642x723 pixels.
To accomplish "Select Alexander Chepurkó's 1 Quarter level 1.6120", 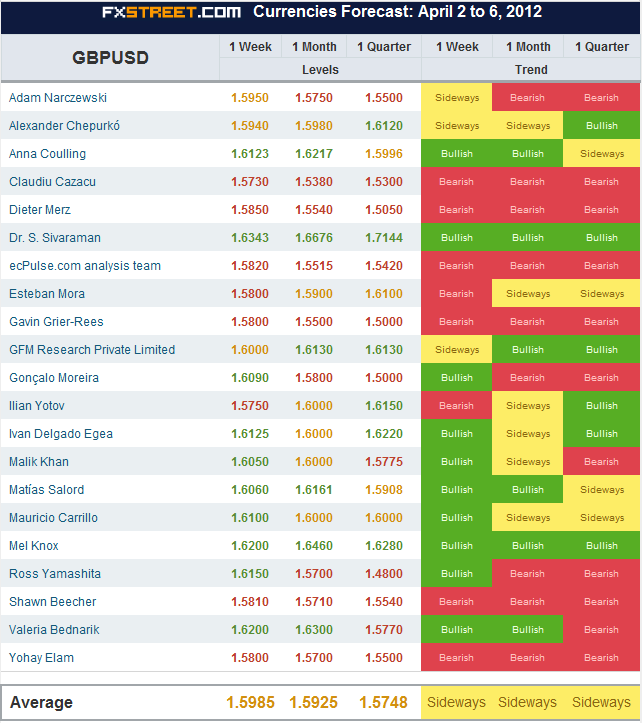I will click(x=384, y=126).
